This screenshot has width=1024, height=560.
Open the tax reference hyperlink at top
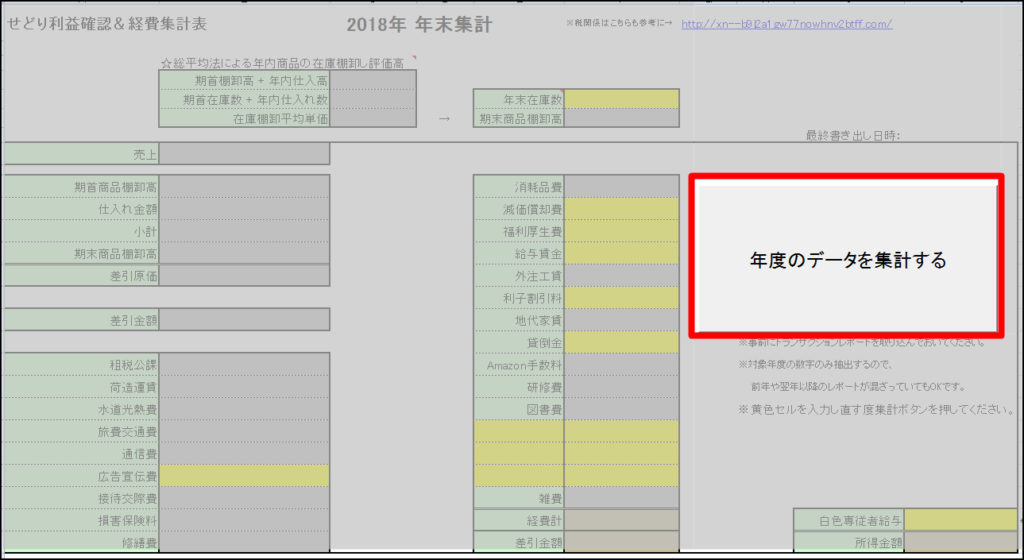tap(786, 24)
